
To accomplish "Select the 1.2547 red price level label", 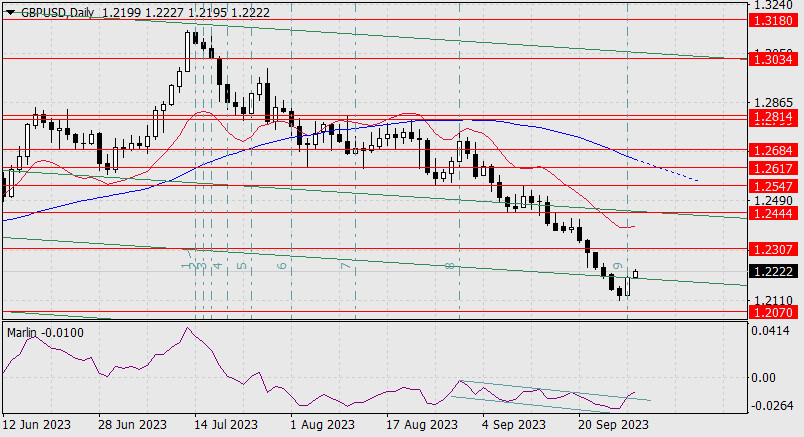I will point(773,186).
